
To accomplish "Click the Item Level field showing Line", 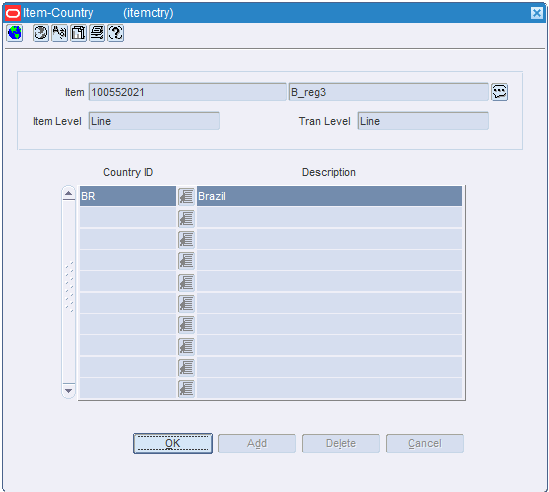I will click(154, 121).
